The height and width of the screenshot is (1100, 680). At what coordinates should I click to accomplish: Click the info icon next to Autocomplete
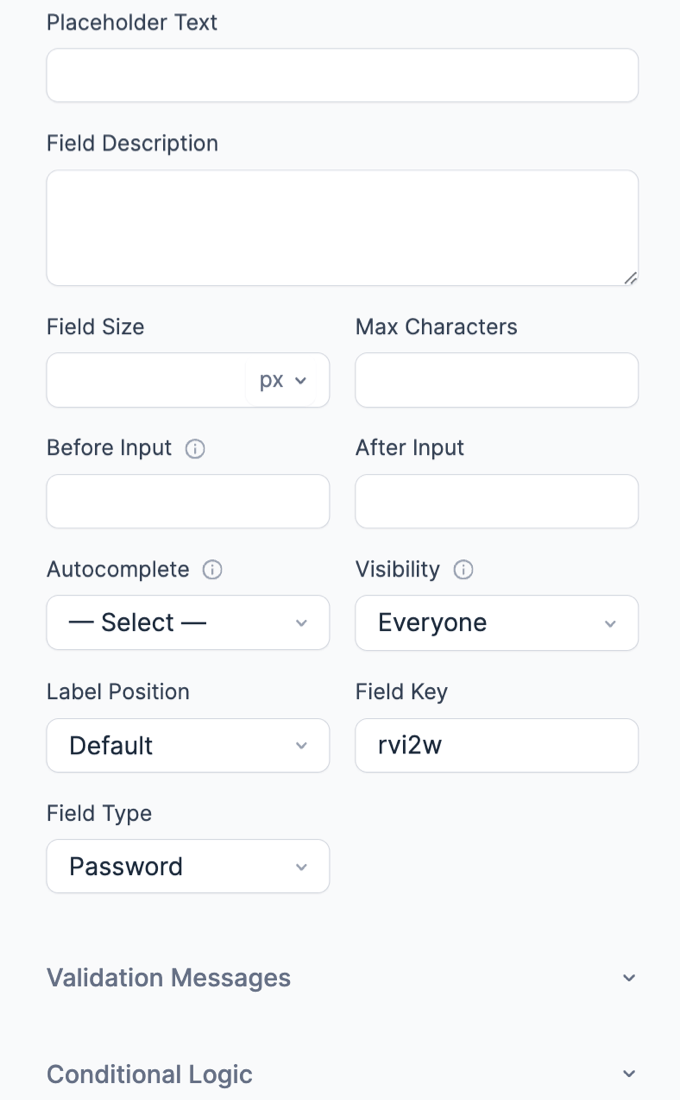[211, 569]
